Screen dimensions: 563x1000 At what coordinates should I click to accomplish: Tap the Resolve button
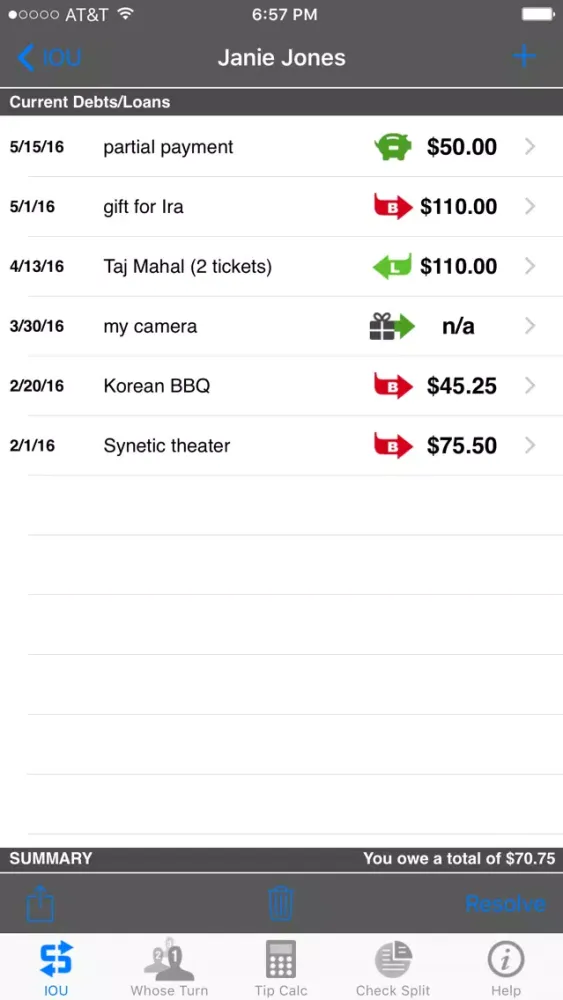pyautogui.click(x=505, y=904)
